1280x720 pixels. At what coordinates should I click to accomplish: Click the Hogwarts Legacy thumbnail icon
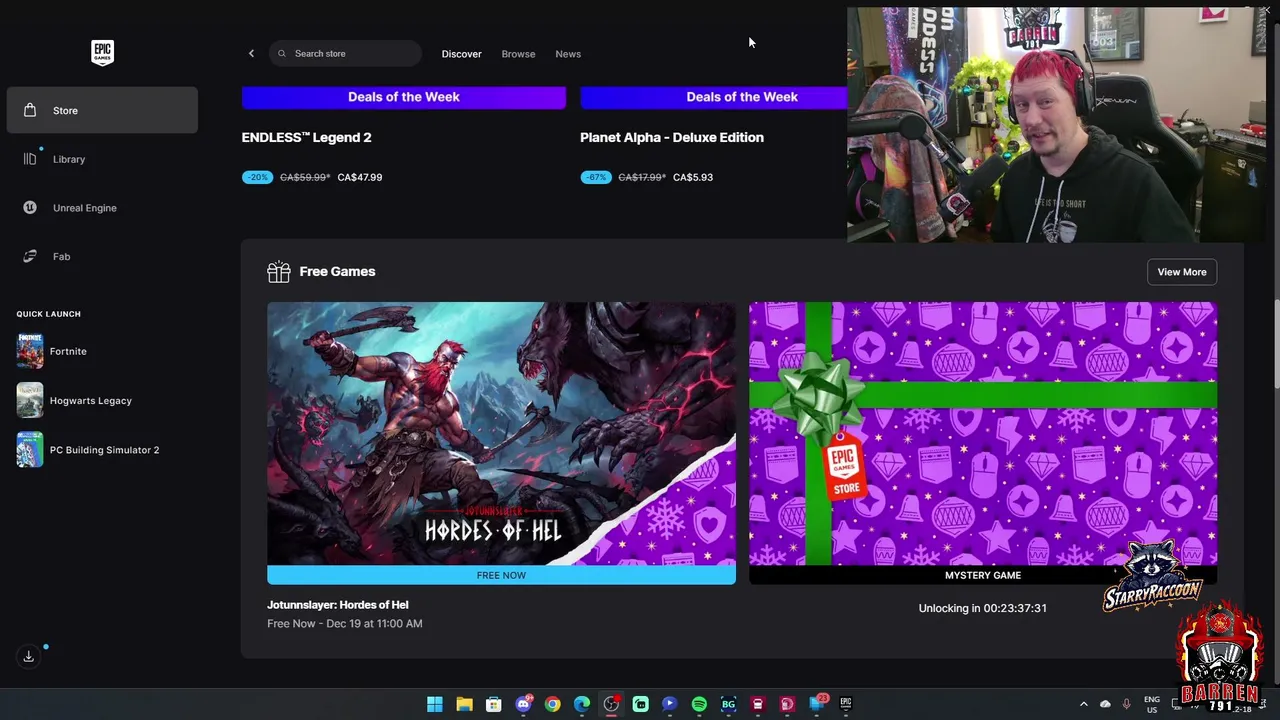30,400
